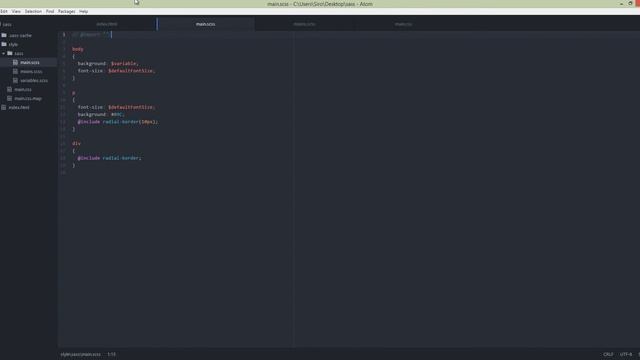This screenshot has height=360, width=640.
Task: Switch to the mixins.scss tab
Action: [x=304, y=24]
